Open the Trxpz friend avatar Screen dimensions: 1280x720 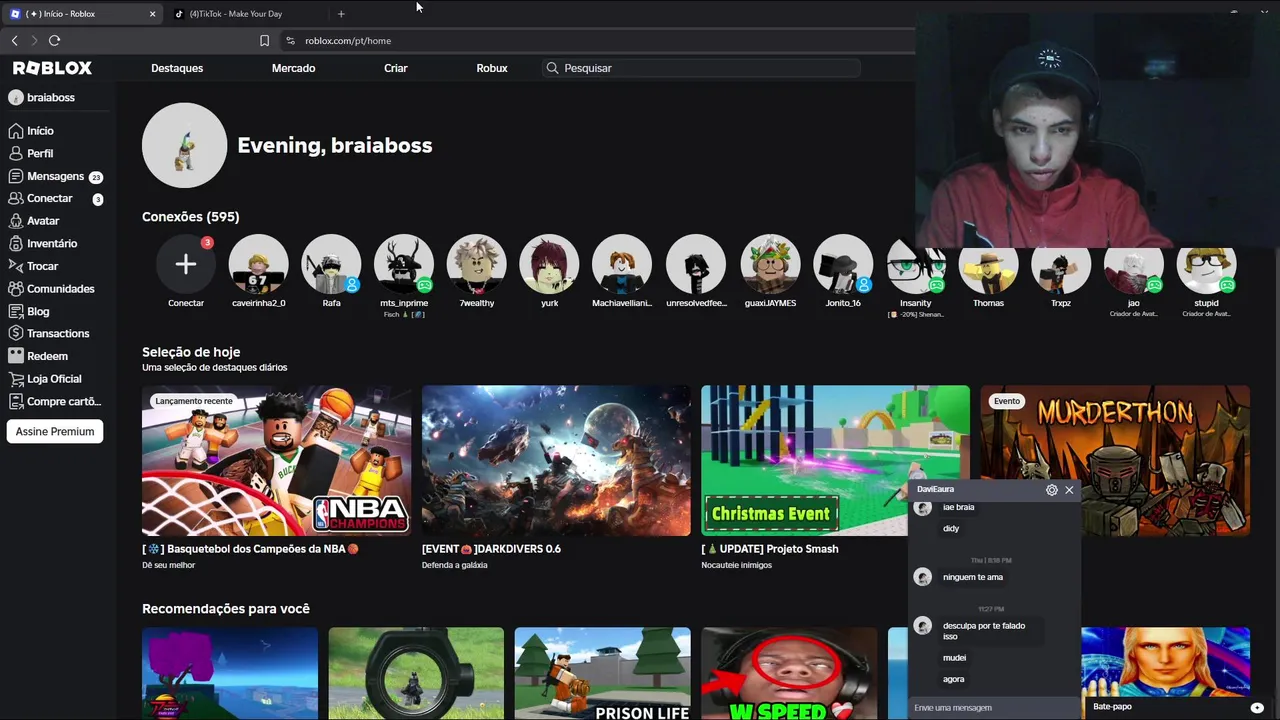click(x=1061, y=270)
